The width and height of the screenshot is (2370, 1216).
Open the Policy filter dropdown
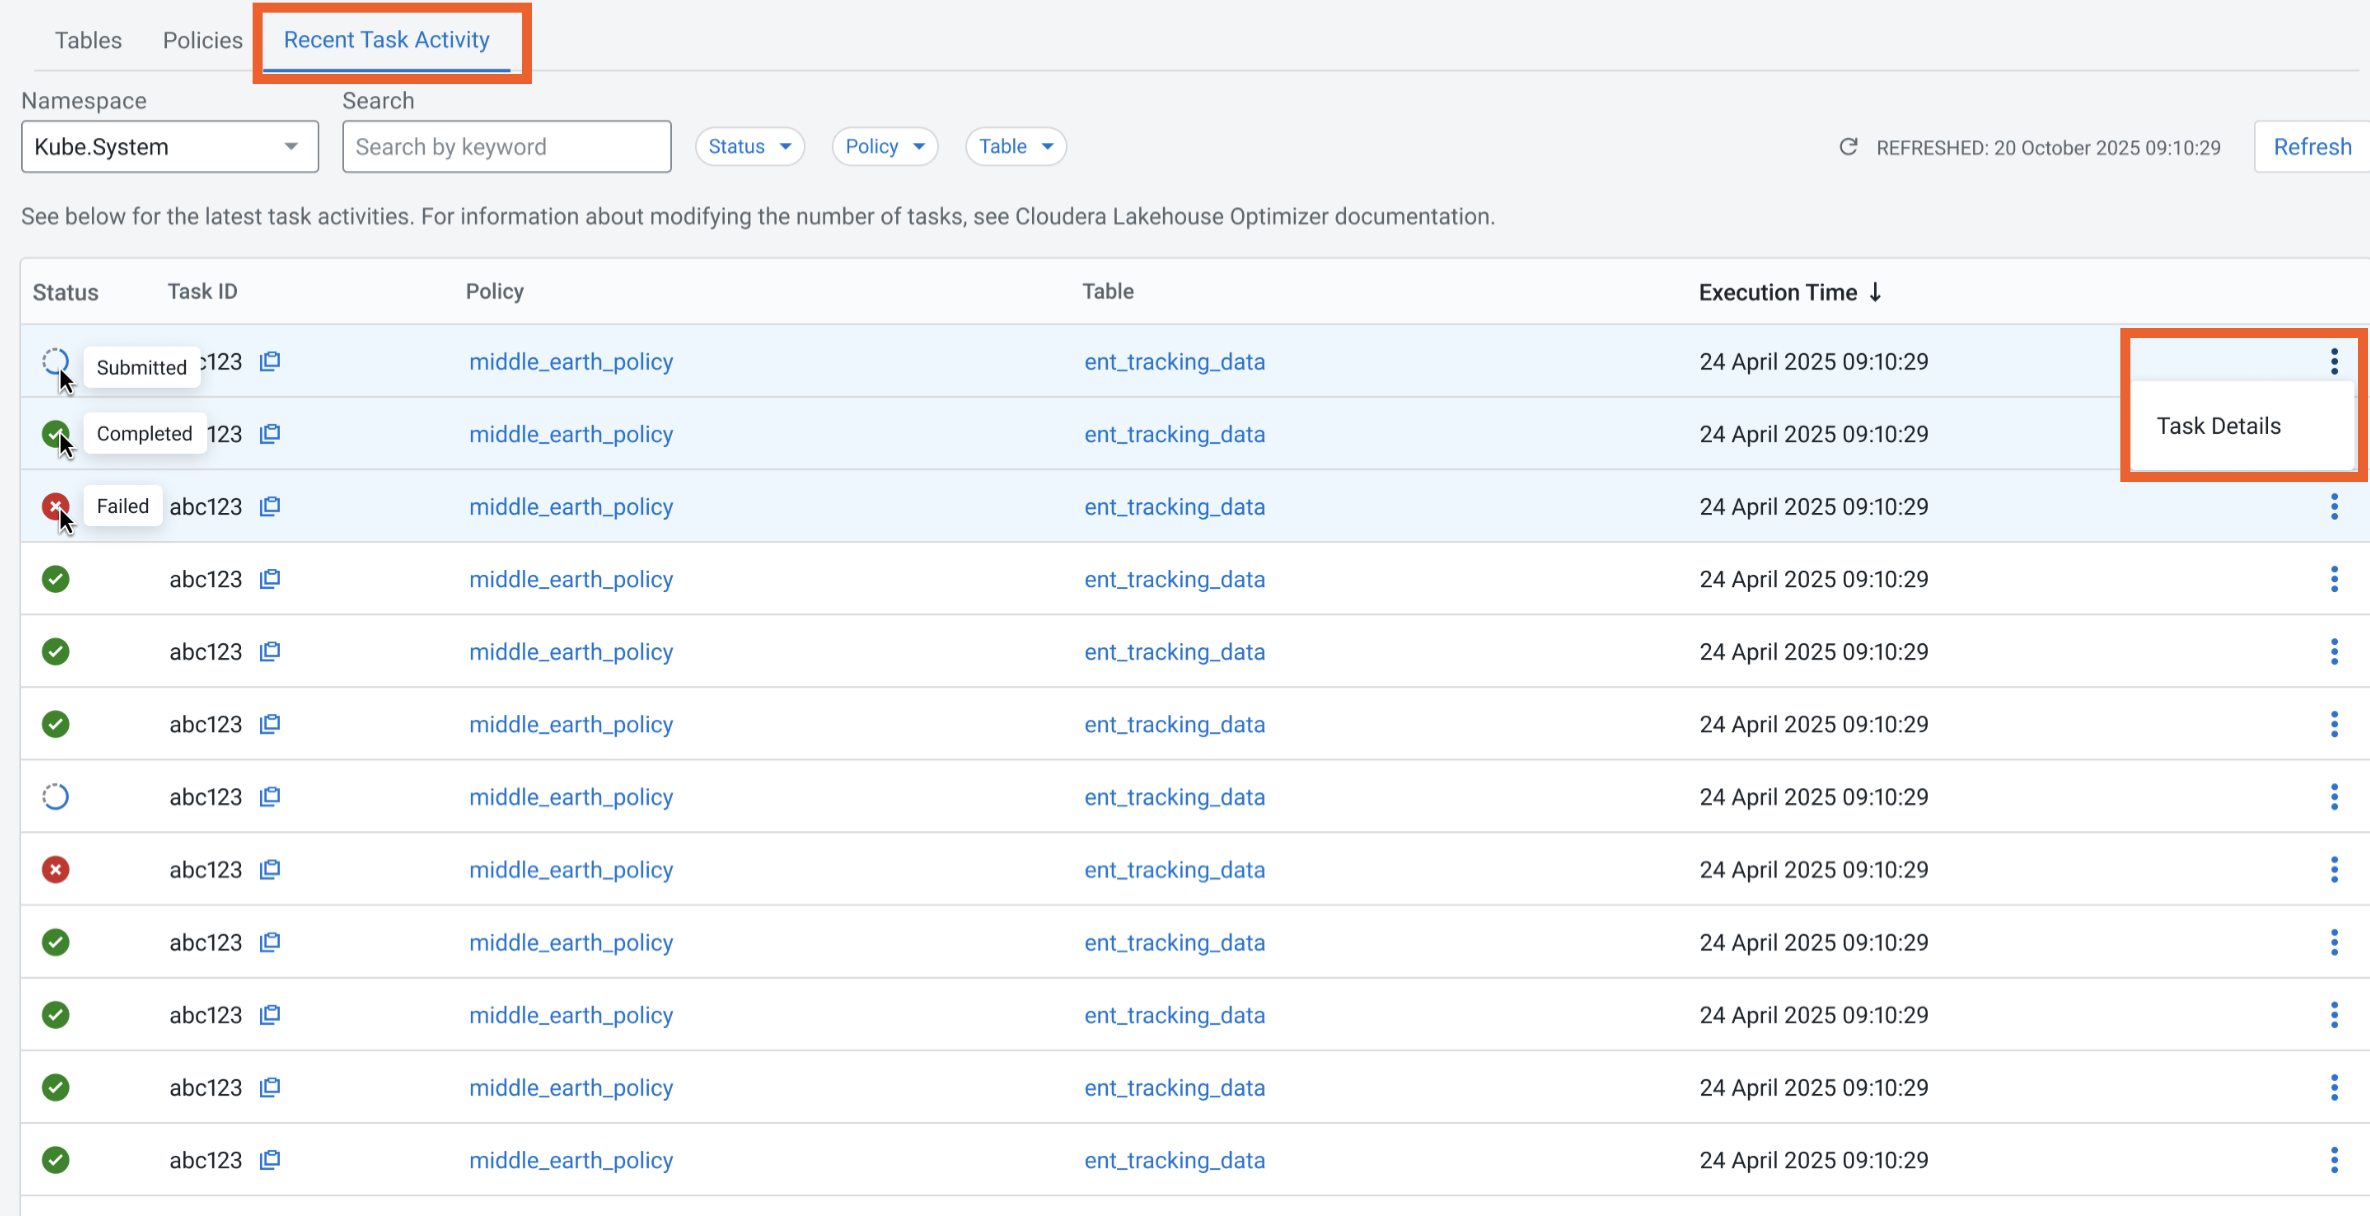[x=883, y=146]
